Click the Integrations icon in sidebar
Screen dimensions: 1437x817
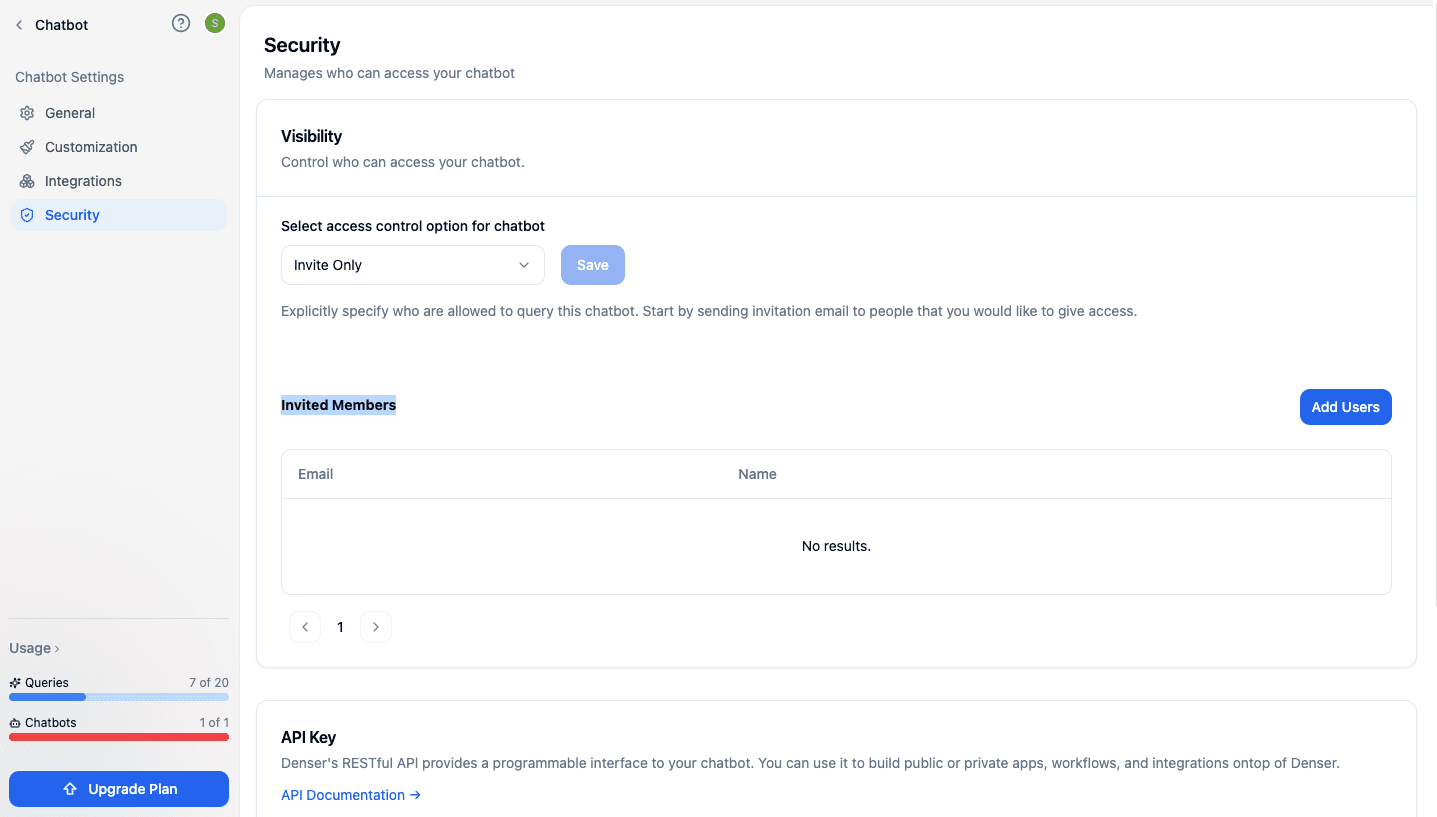click(27, 181)
